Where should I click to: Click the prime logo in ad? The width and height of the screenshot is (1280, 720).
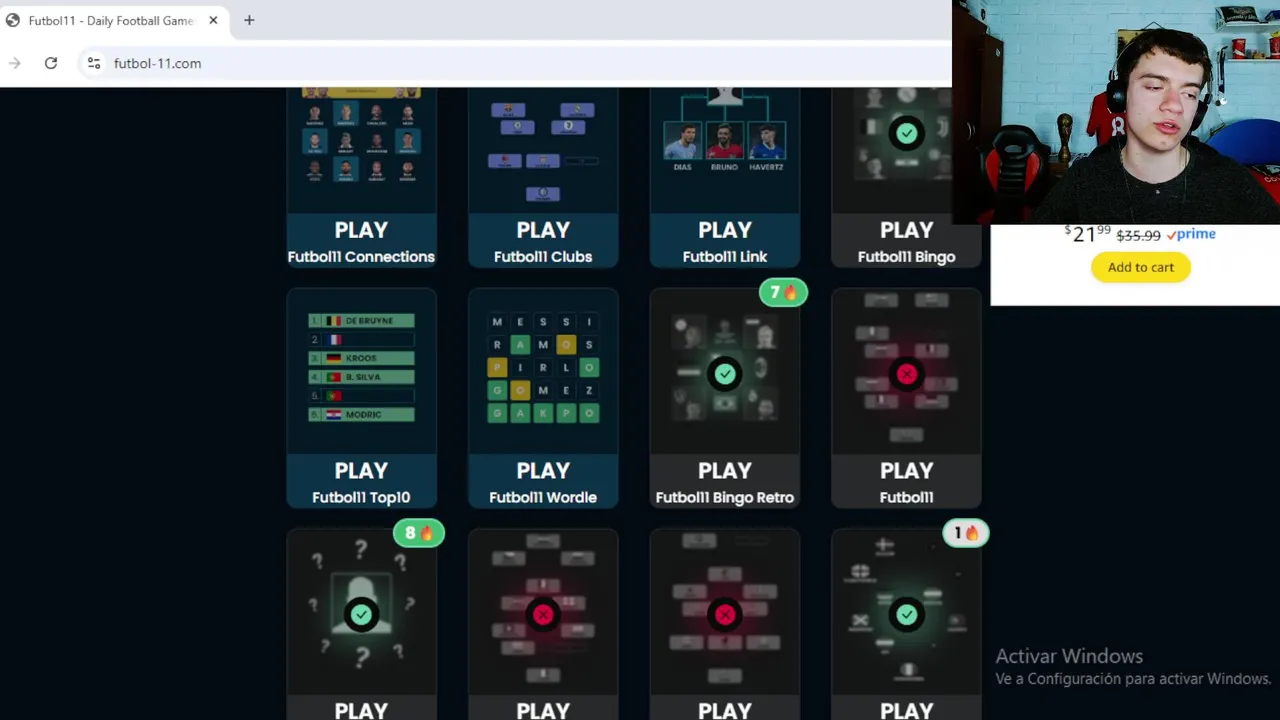(1191, 234)
